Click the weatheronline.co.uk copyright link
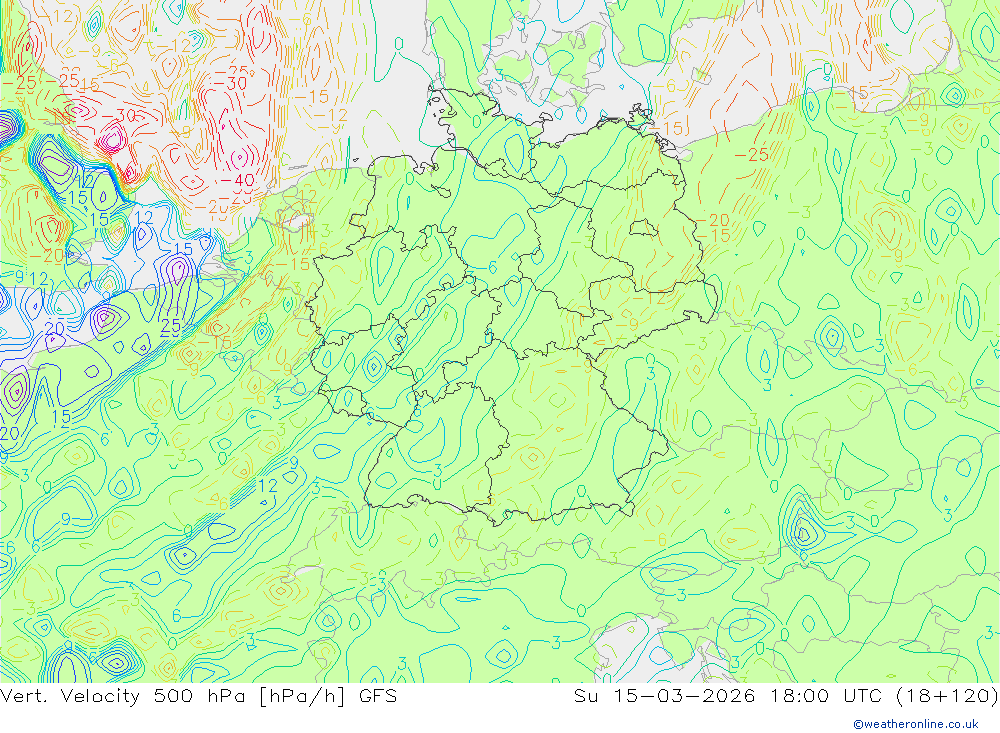Image resolution: width=1000 pixels, height=733 pixels. (x=916, y=724)
